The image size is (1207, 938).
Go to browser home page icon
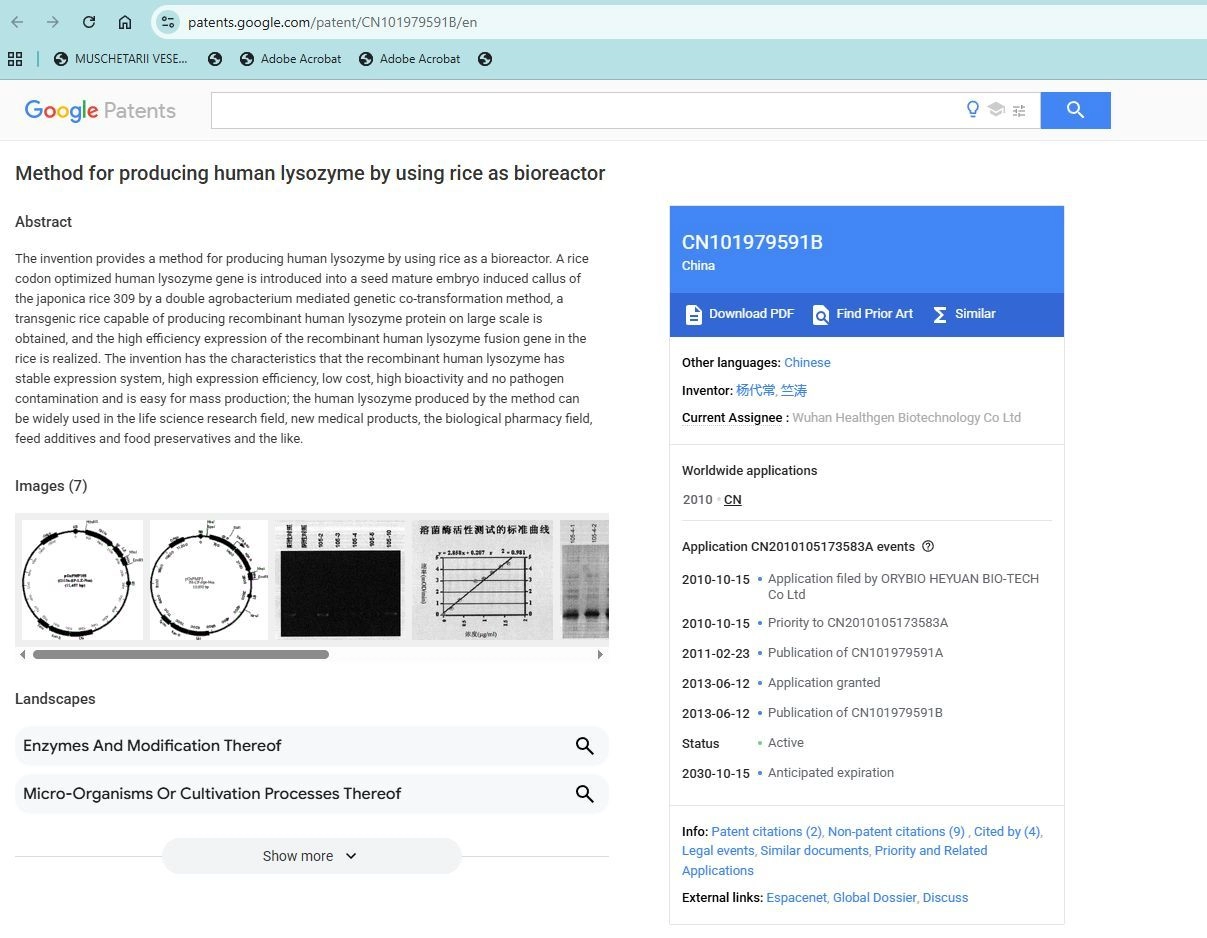tap(125, 22)
